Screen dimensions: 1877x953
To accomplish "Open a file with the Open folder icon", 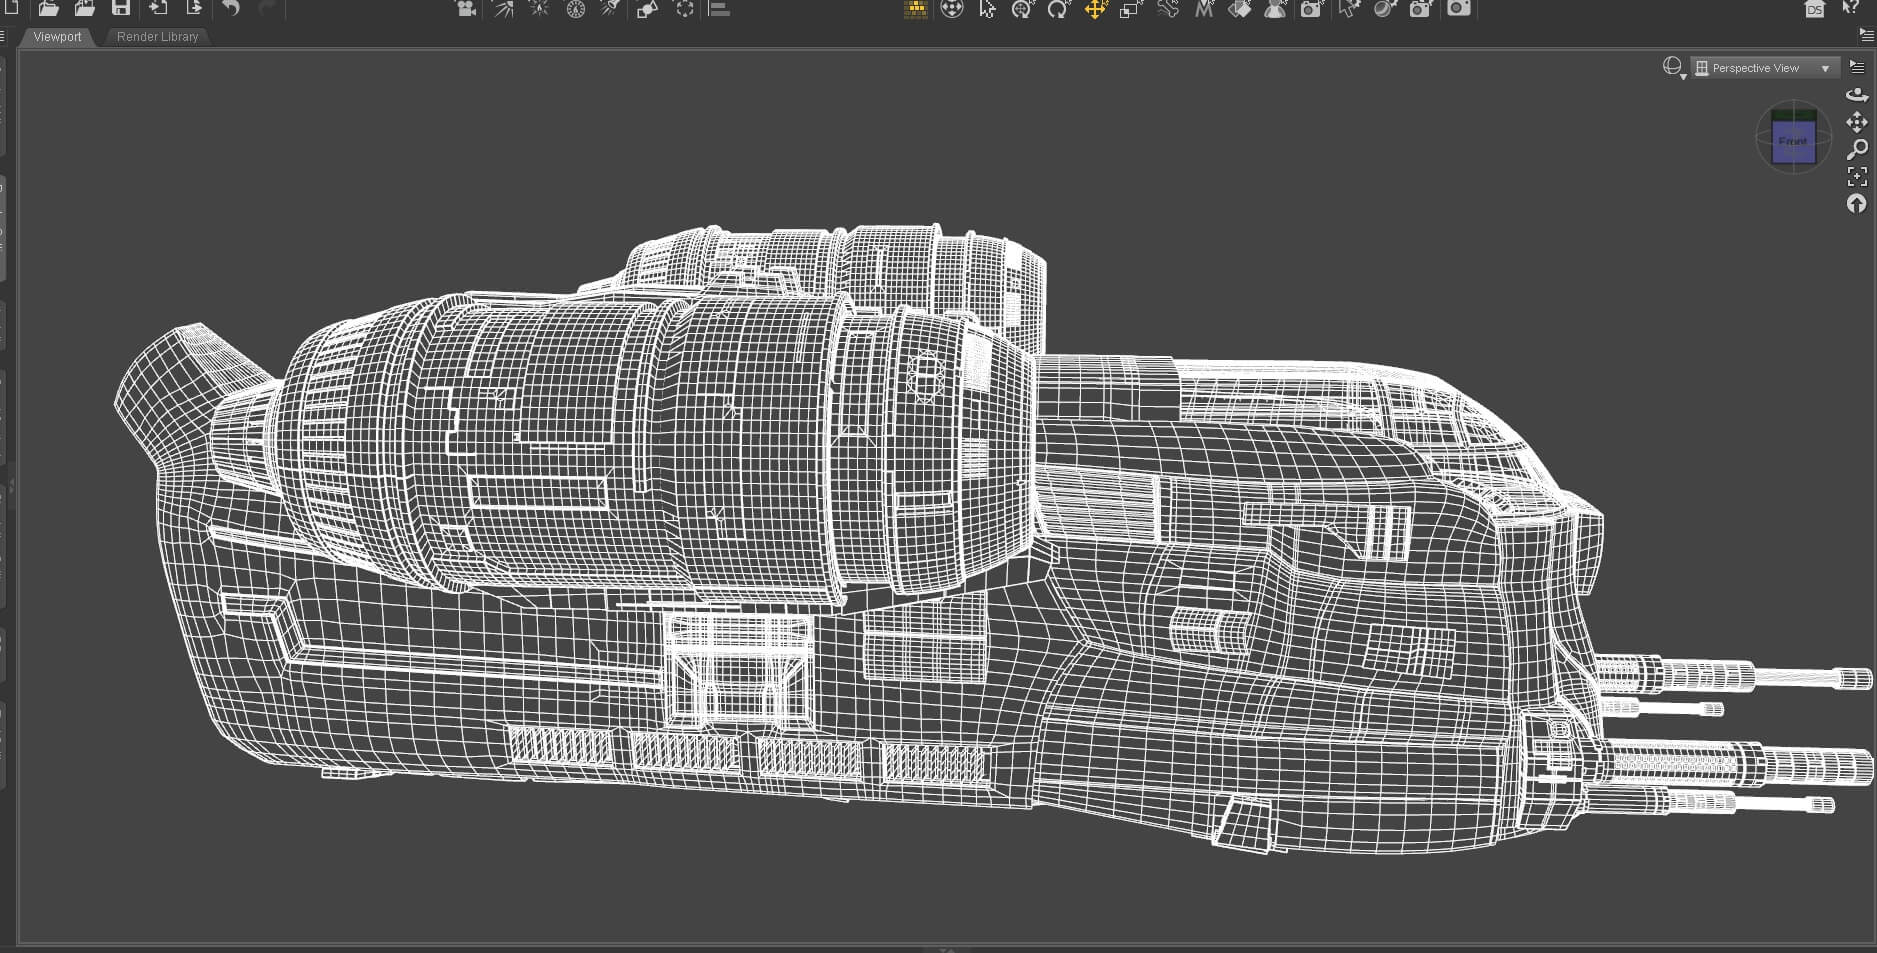I will tap(48, 8).
